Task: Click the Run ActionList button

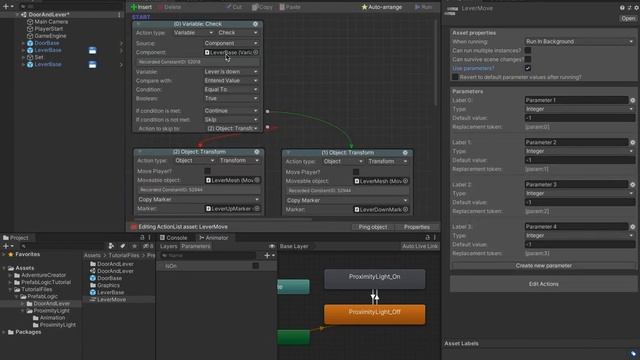Action: 423,7
